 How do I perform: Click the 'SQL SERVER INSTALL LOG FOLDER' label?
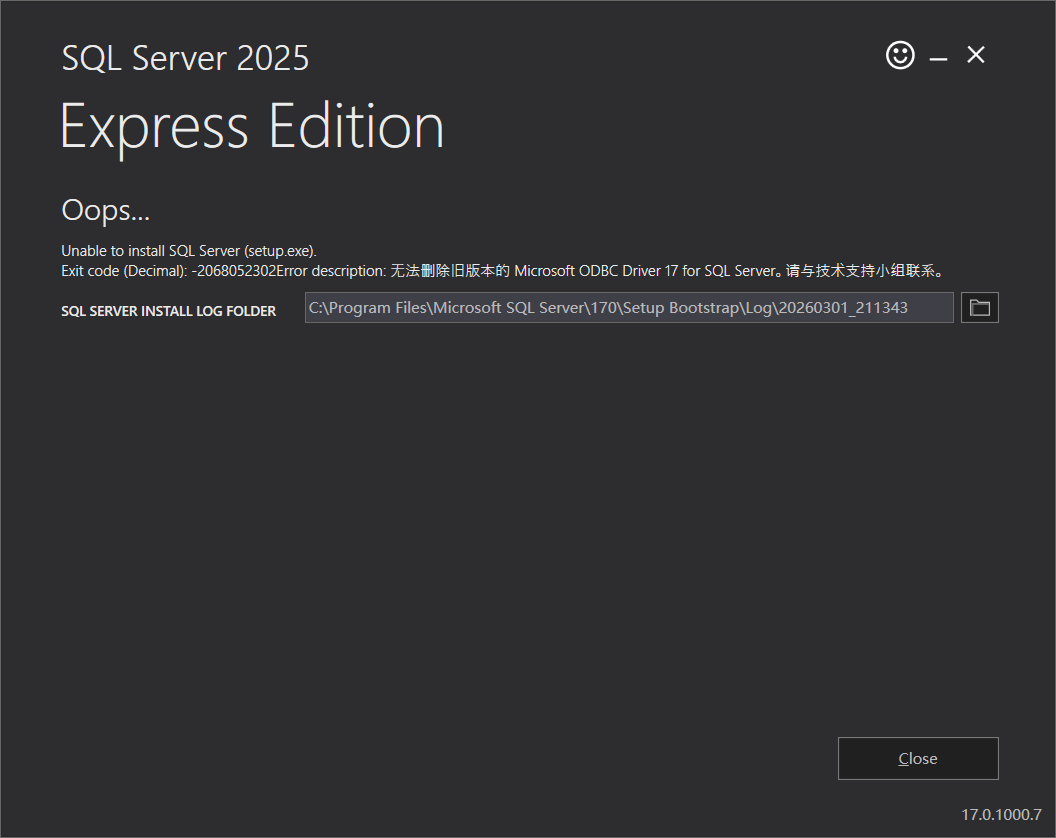(x=168, y=311)
